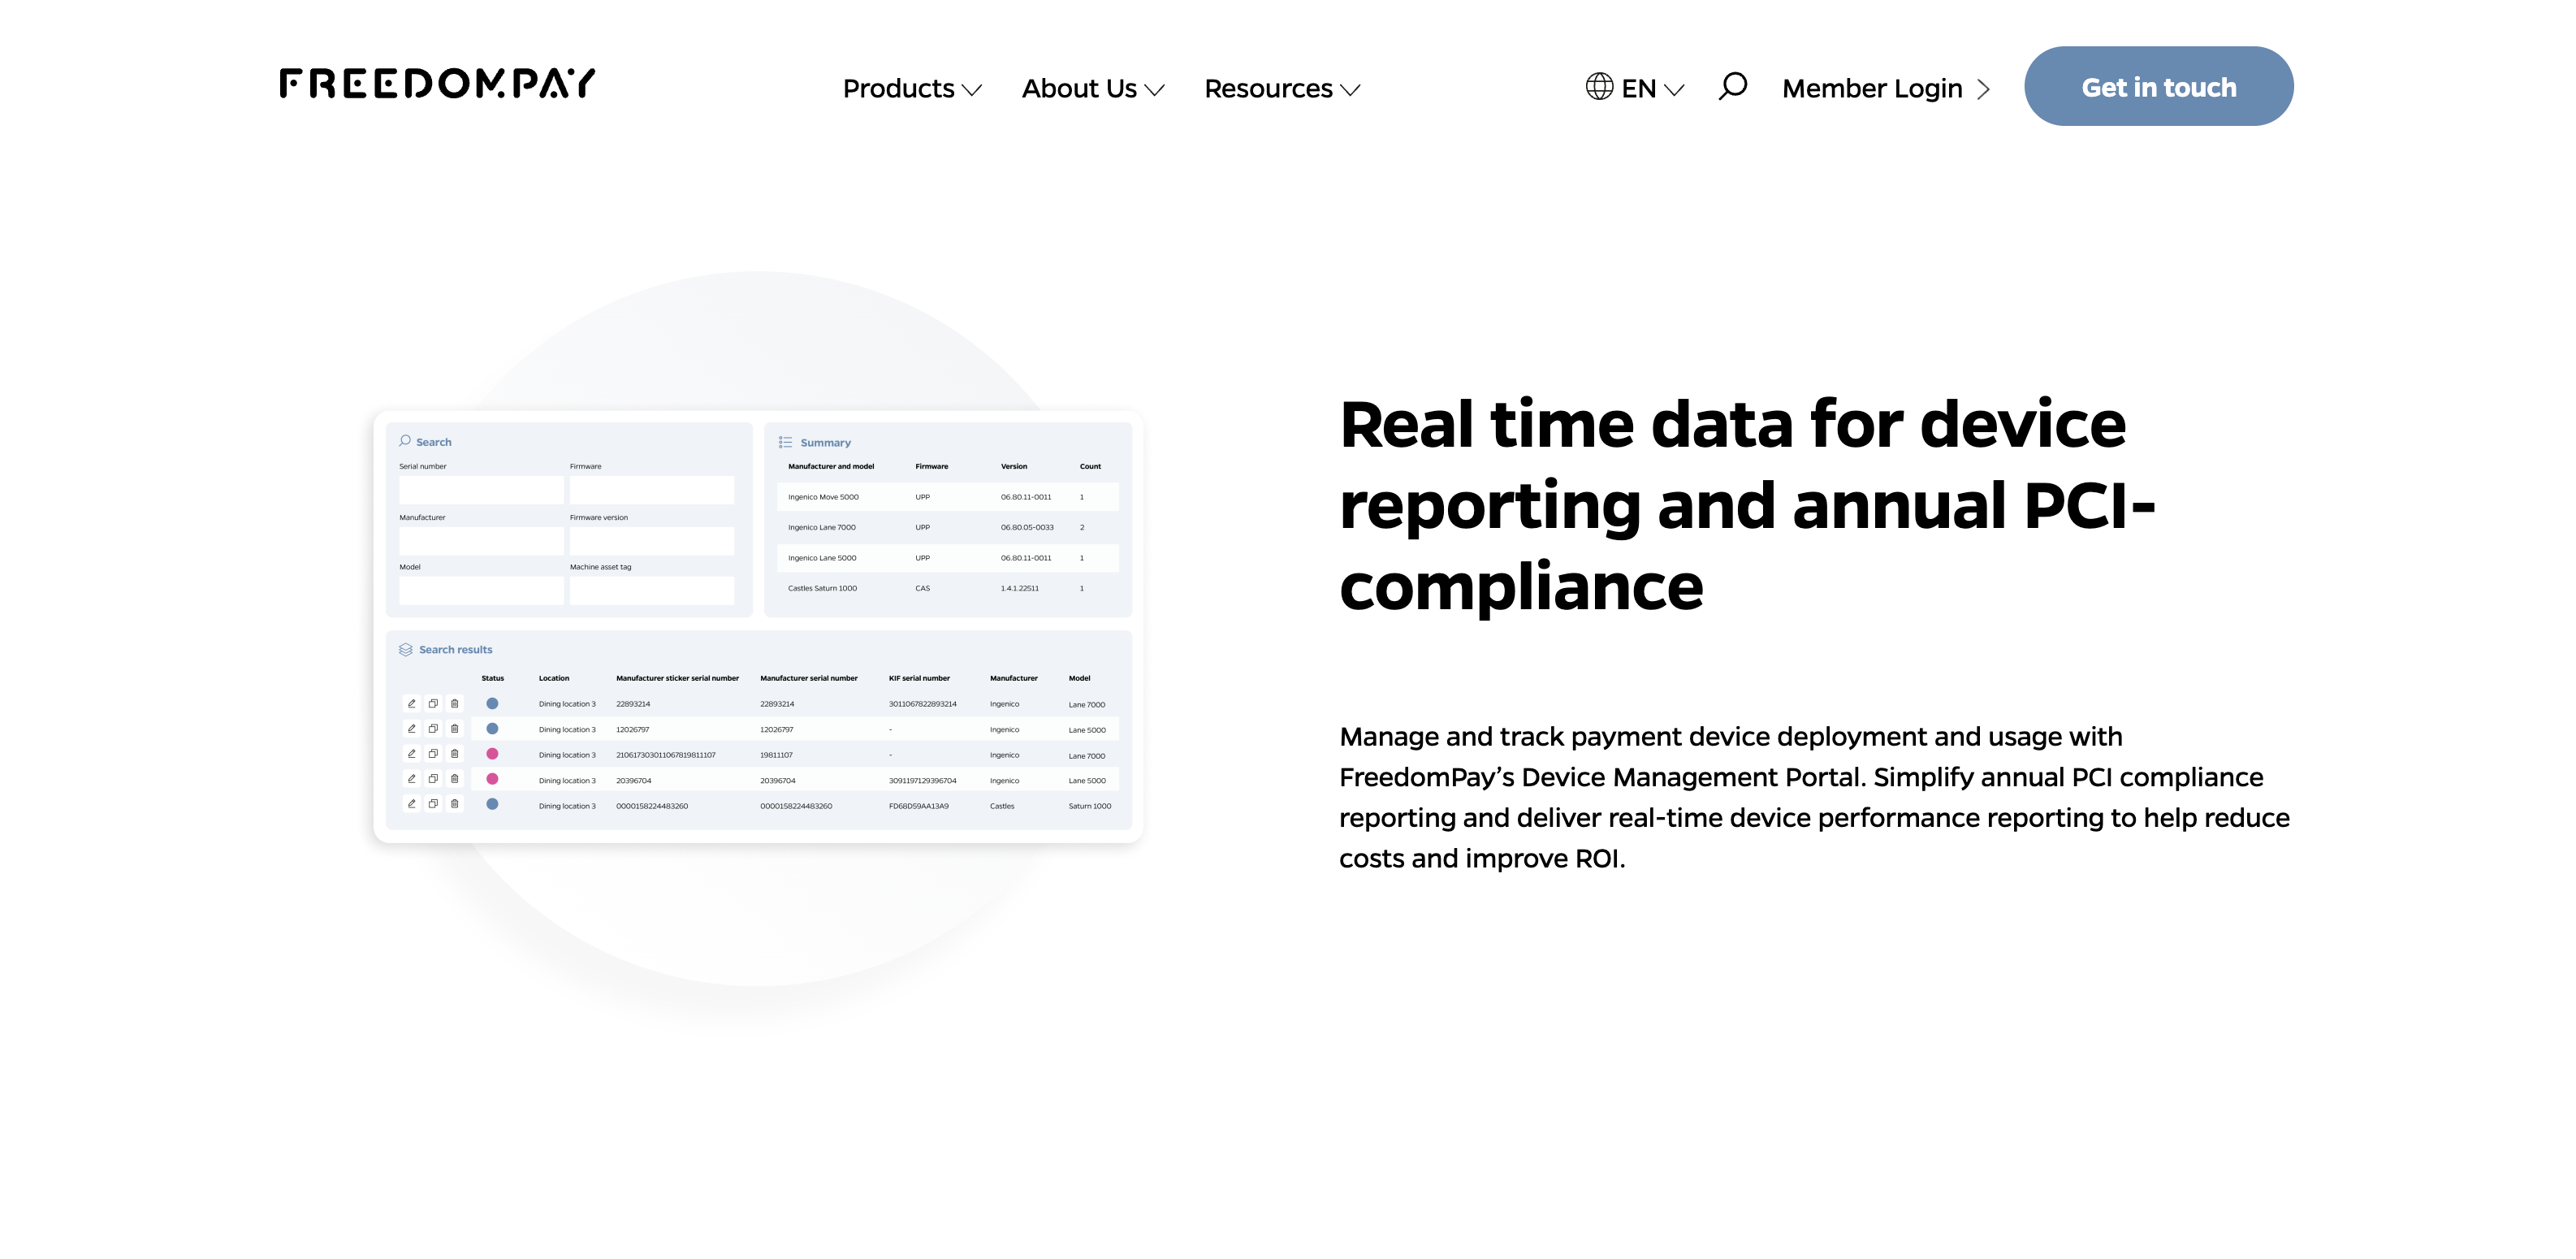Screen dimensions: 2576x1259
Task: Click the Get in touch button
Action: [x=2159, y=86]
